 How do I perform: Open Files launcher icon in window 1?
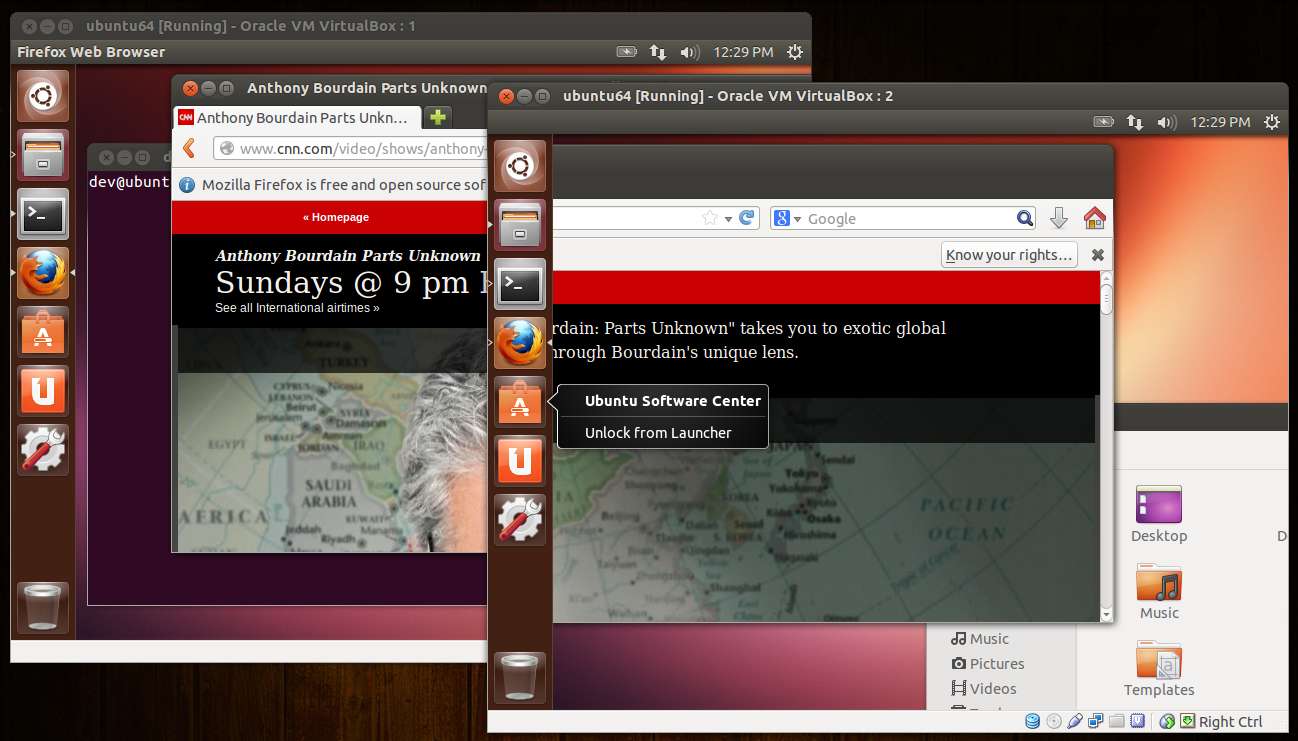coord(42,155)
